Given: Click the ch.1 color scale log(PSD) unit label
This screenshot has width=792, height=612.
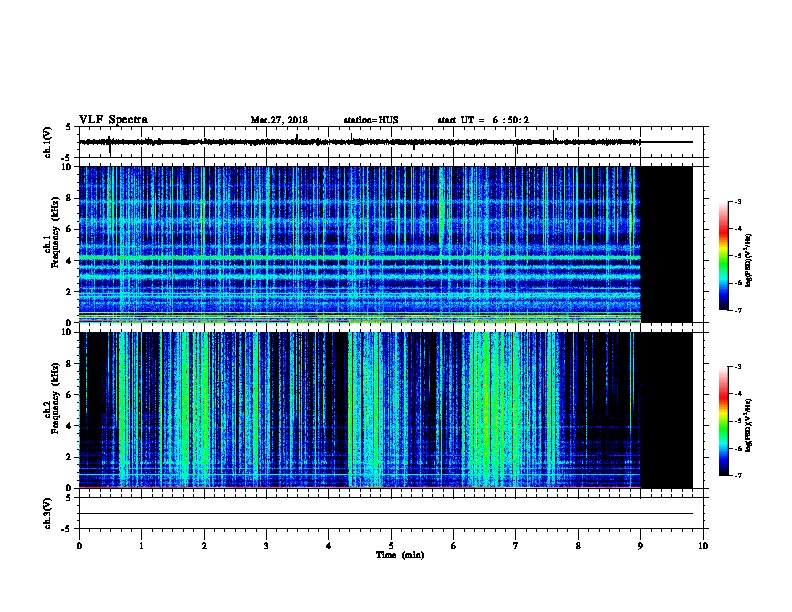Looking at the screenshot, I should pyautogui.click(x=748, y=260).
